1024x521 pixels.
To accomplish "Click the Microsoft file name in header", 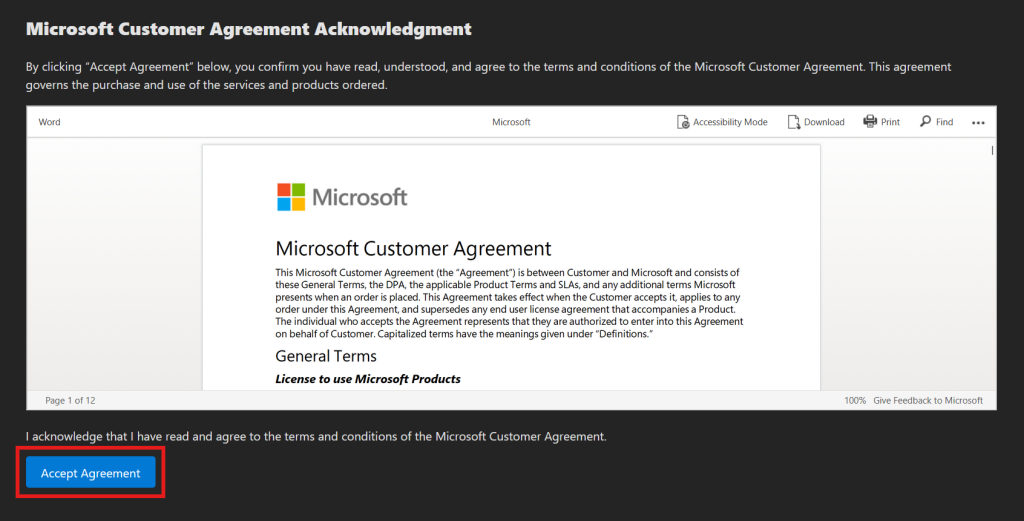I will (511, 122).
